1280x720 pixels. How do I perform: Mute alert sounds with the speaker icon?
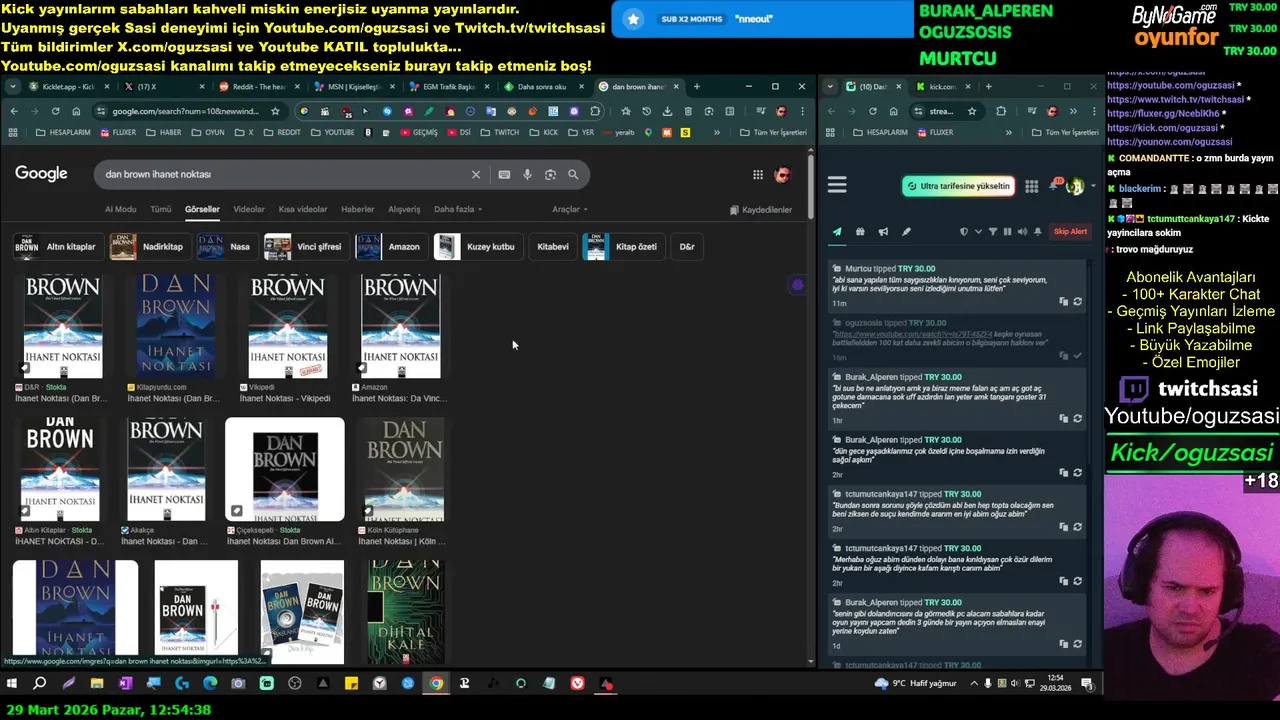coord(1021,231)
